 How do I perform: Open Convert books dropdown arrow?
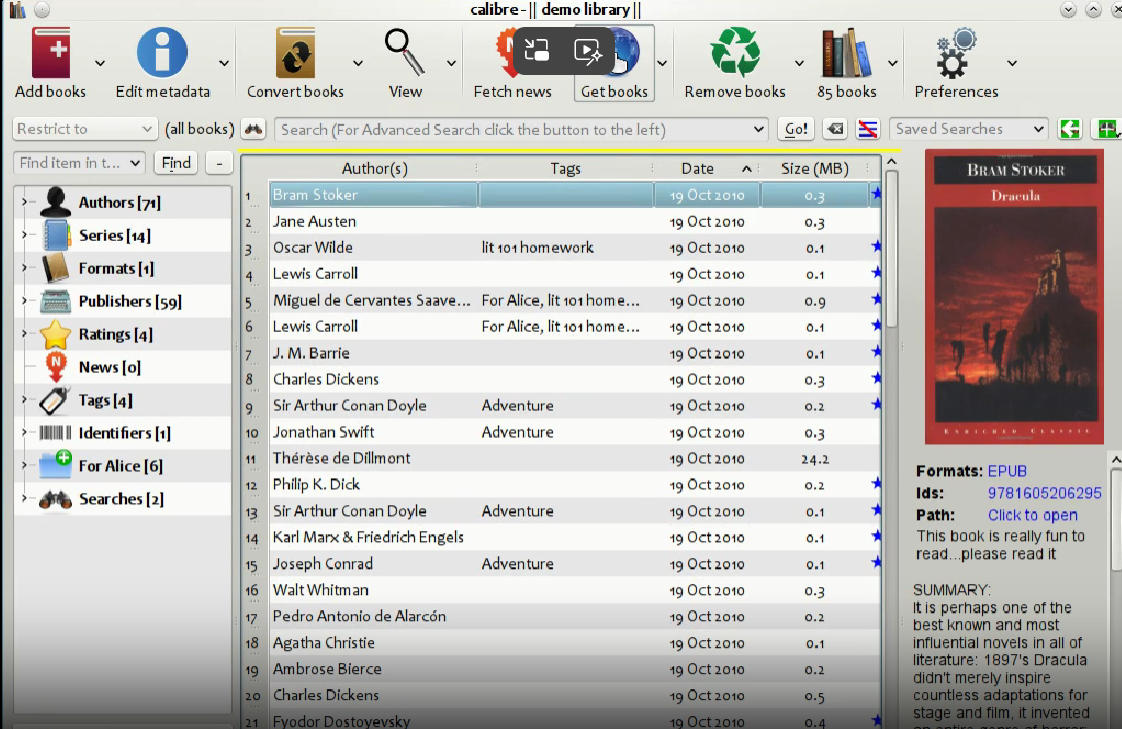357,63
